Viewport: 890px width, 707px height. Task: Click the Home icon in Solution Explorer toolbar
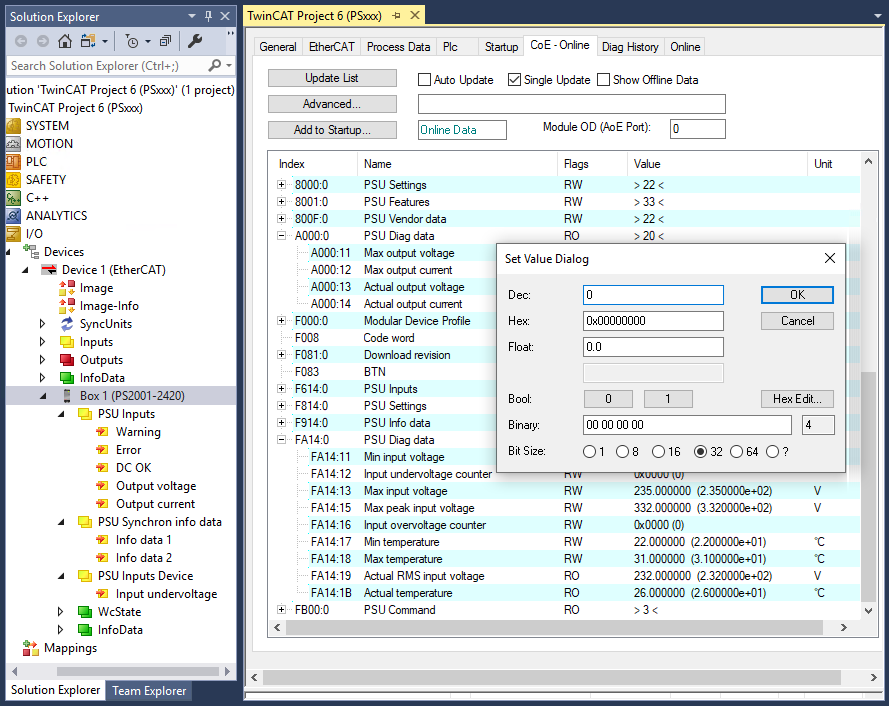tap(65, 41)
